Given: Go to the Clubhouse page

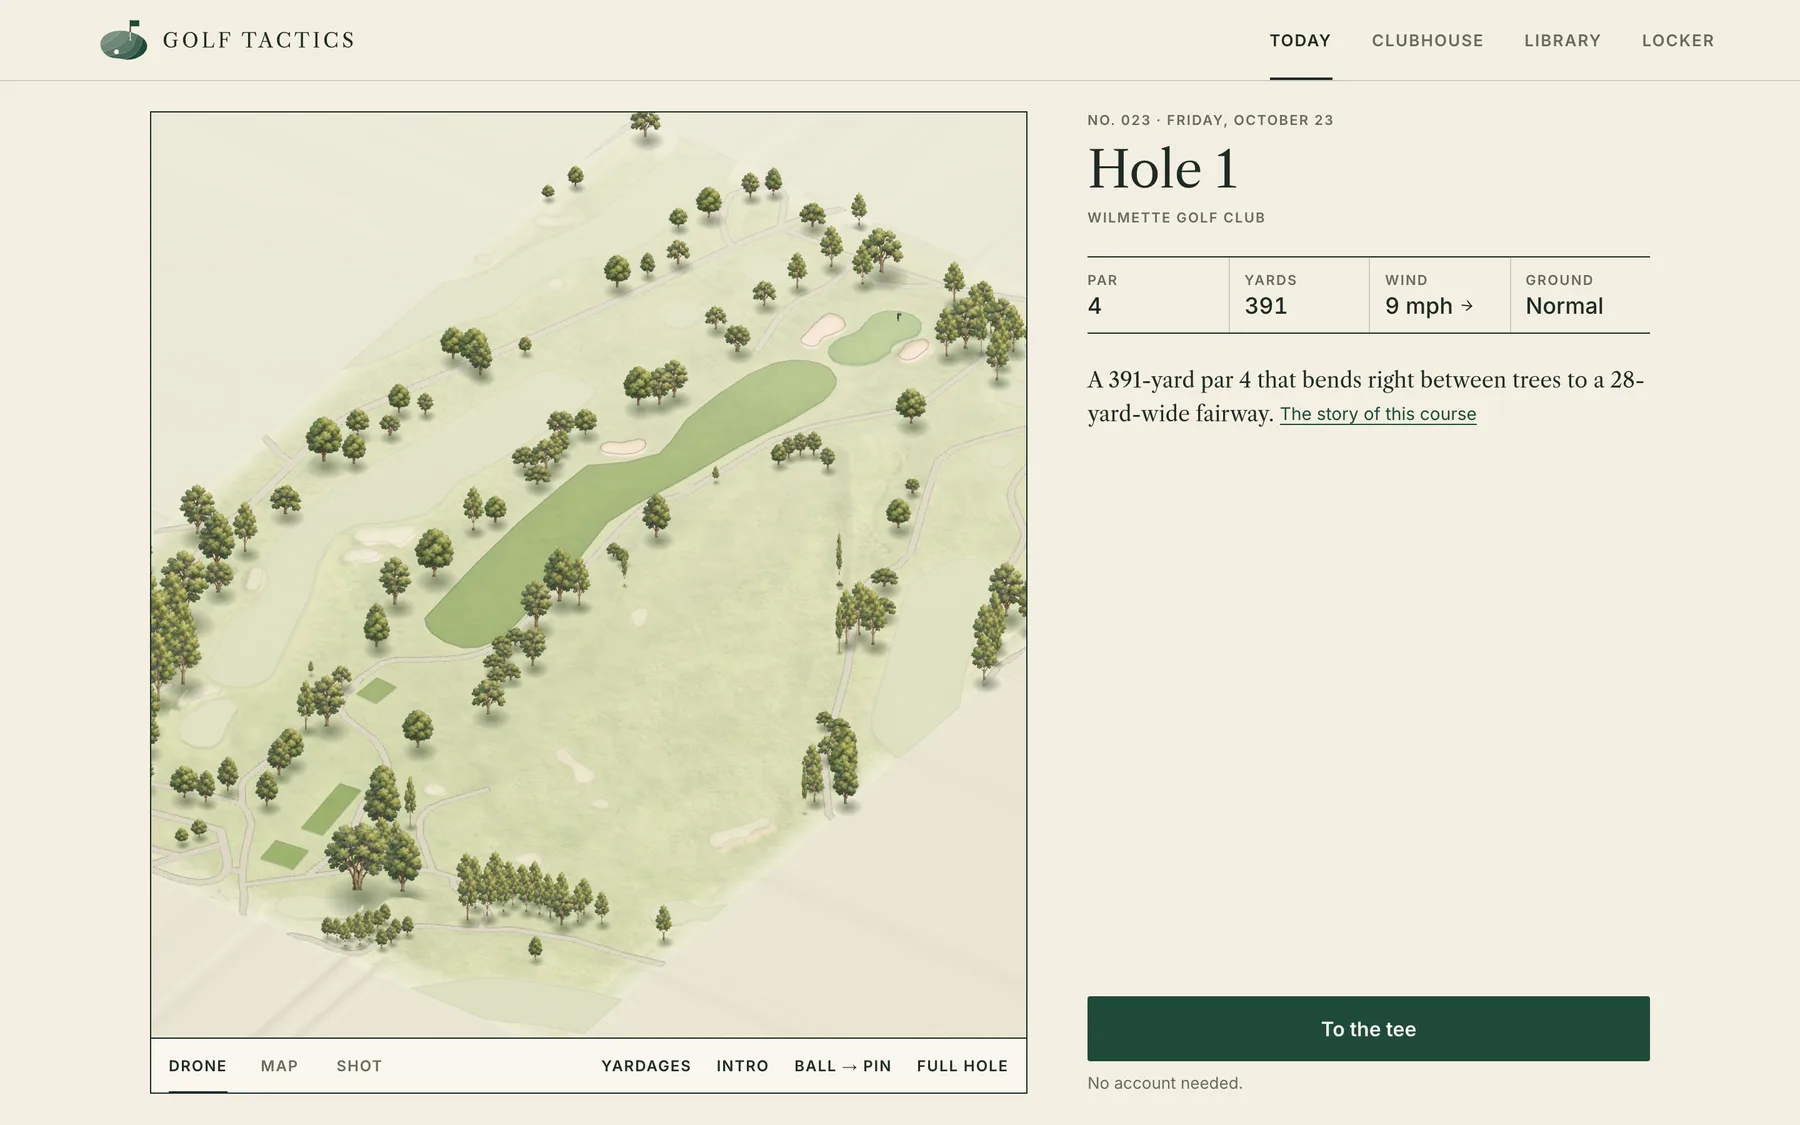Looking at the screenshot, I should pos(1427,40).
